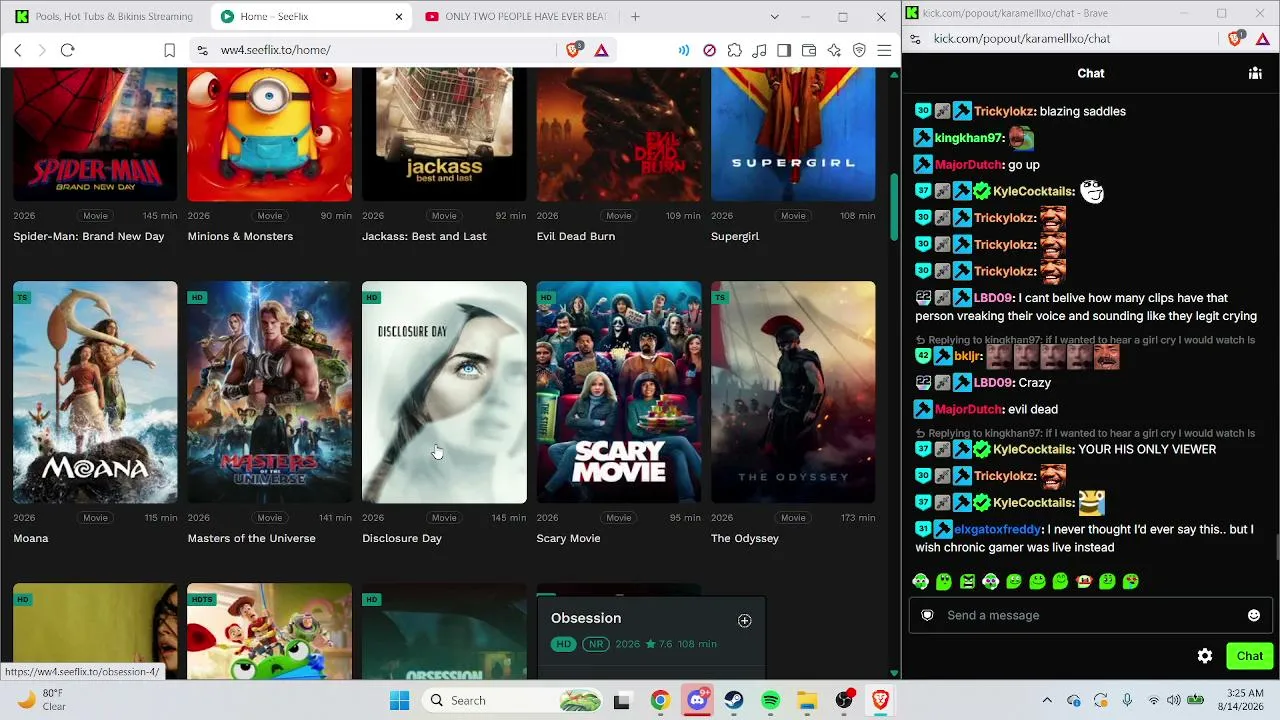Screen dimensions: 1280x720
Task: Open the Brave hamburger main menu
Action: (x=884, y=50)
